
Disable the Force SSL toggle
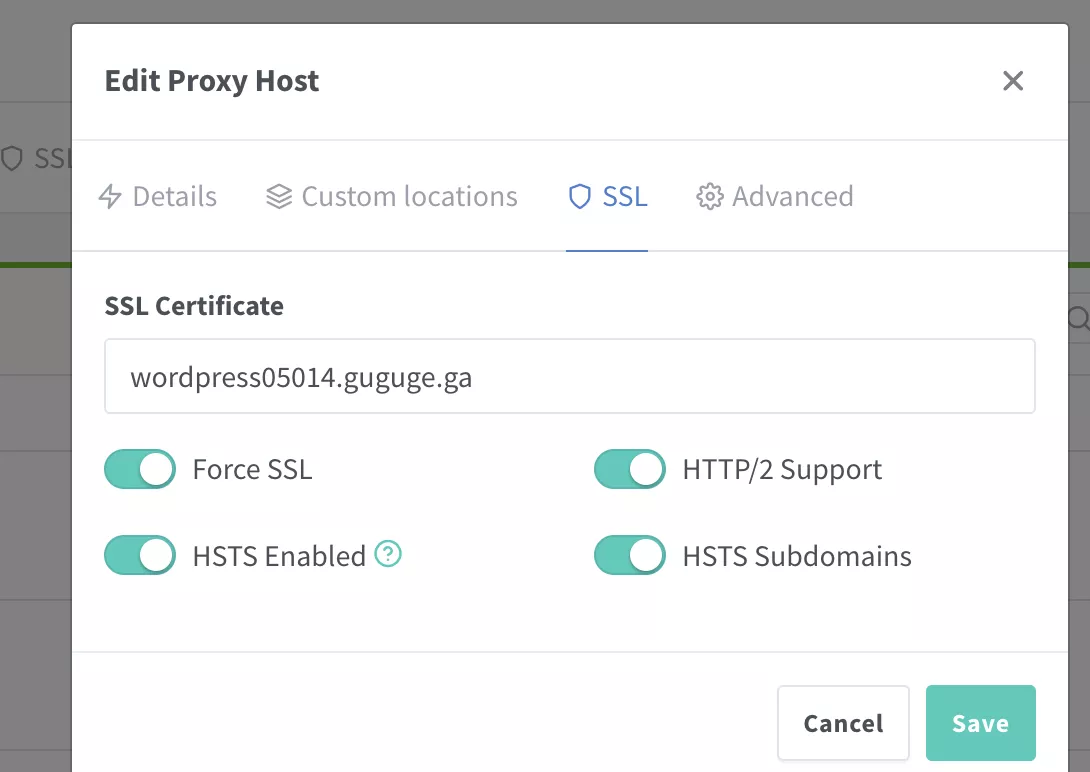coord(140,469)
